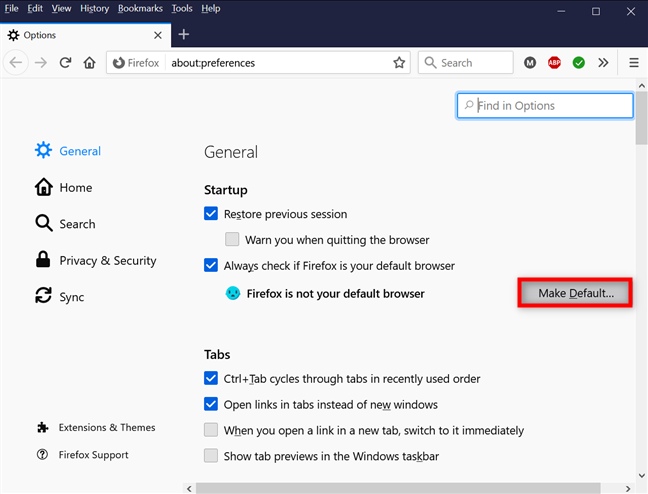The width and height of the screenshot is (648, 494).
Task: Click the vertical scrollbar thumb
Action: (x=641, y=118)
